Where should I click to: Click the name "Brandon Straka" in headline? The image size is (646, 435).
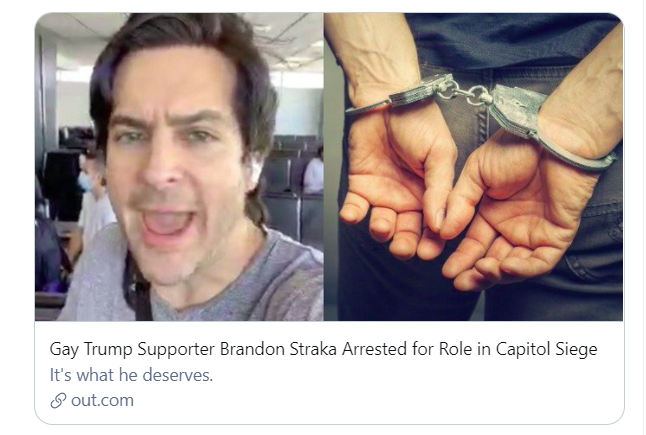[279, 349]
